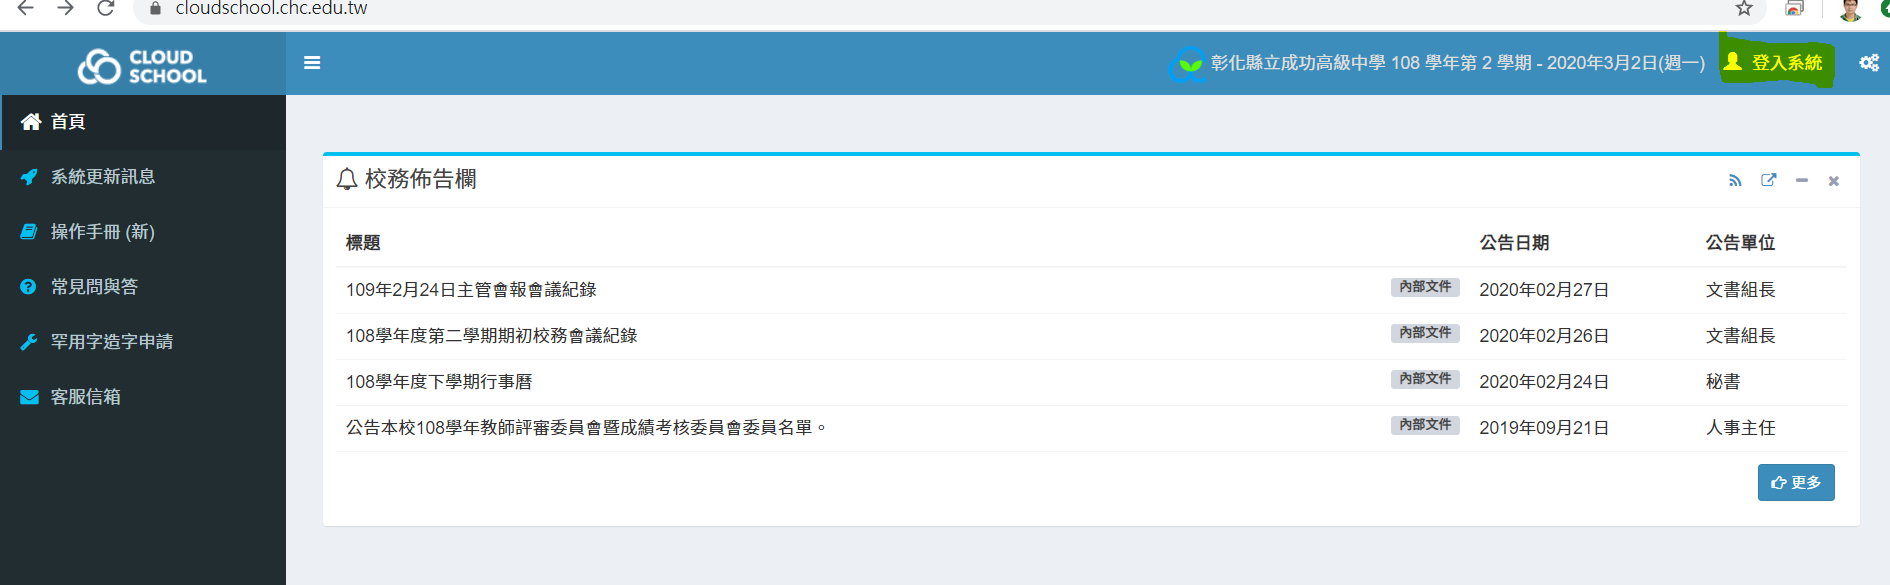Click the envelope icon beside 客服信箱
The image size is (1890, 585).
click(x=29, y=397)
